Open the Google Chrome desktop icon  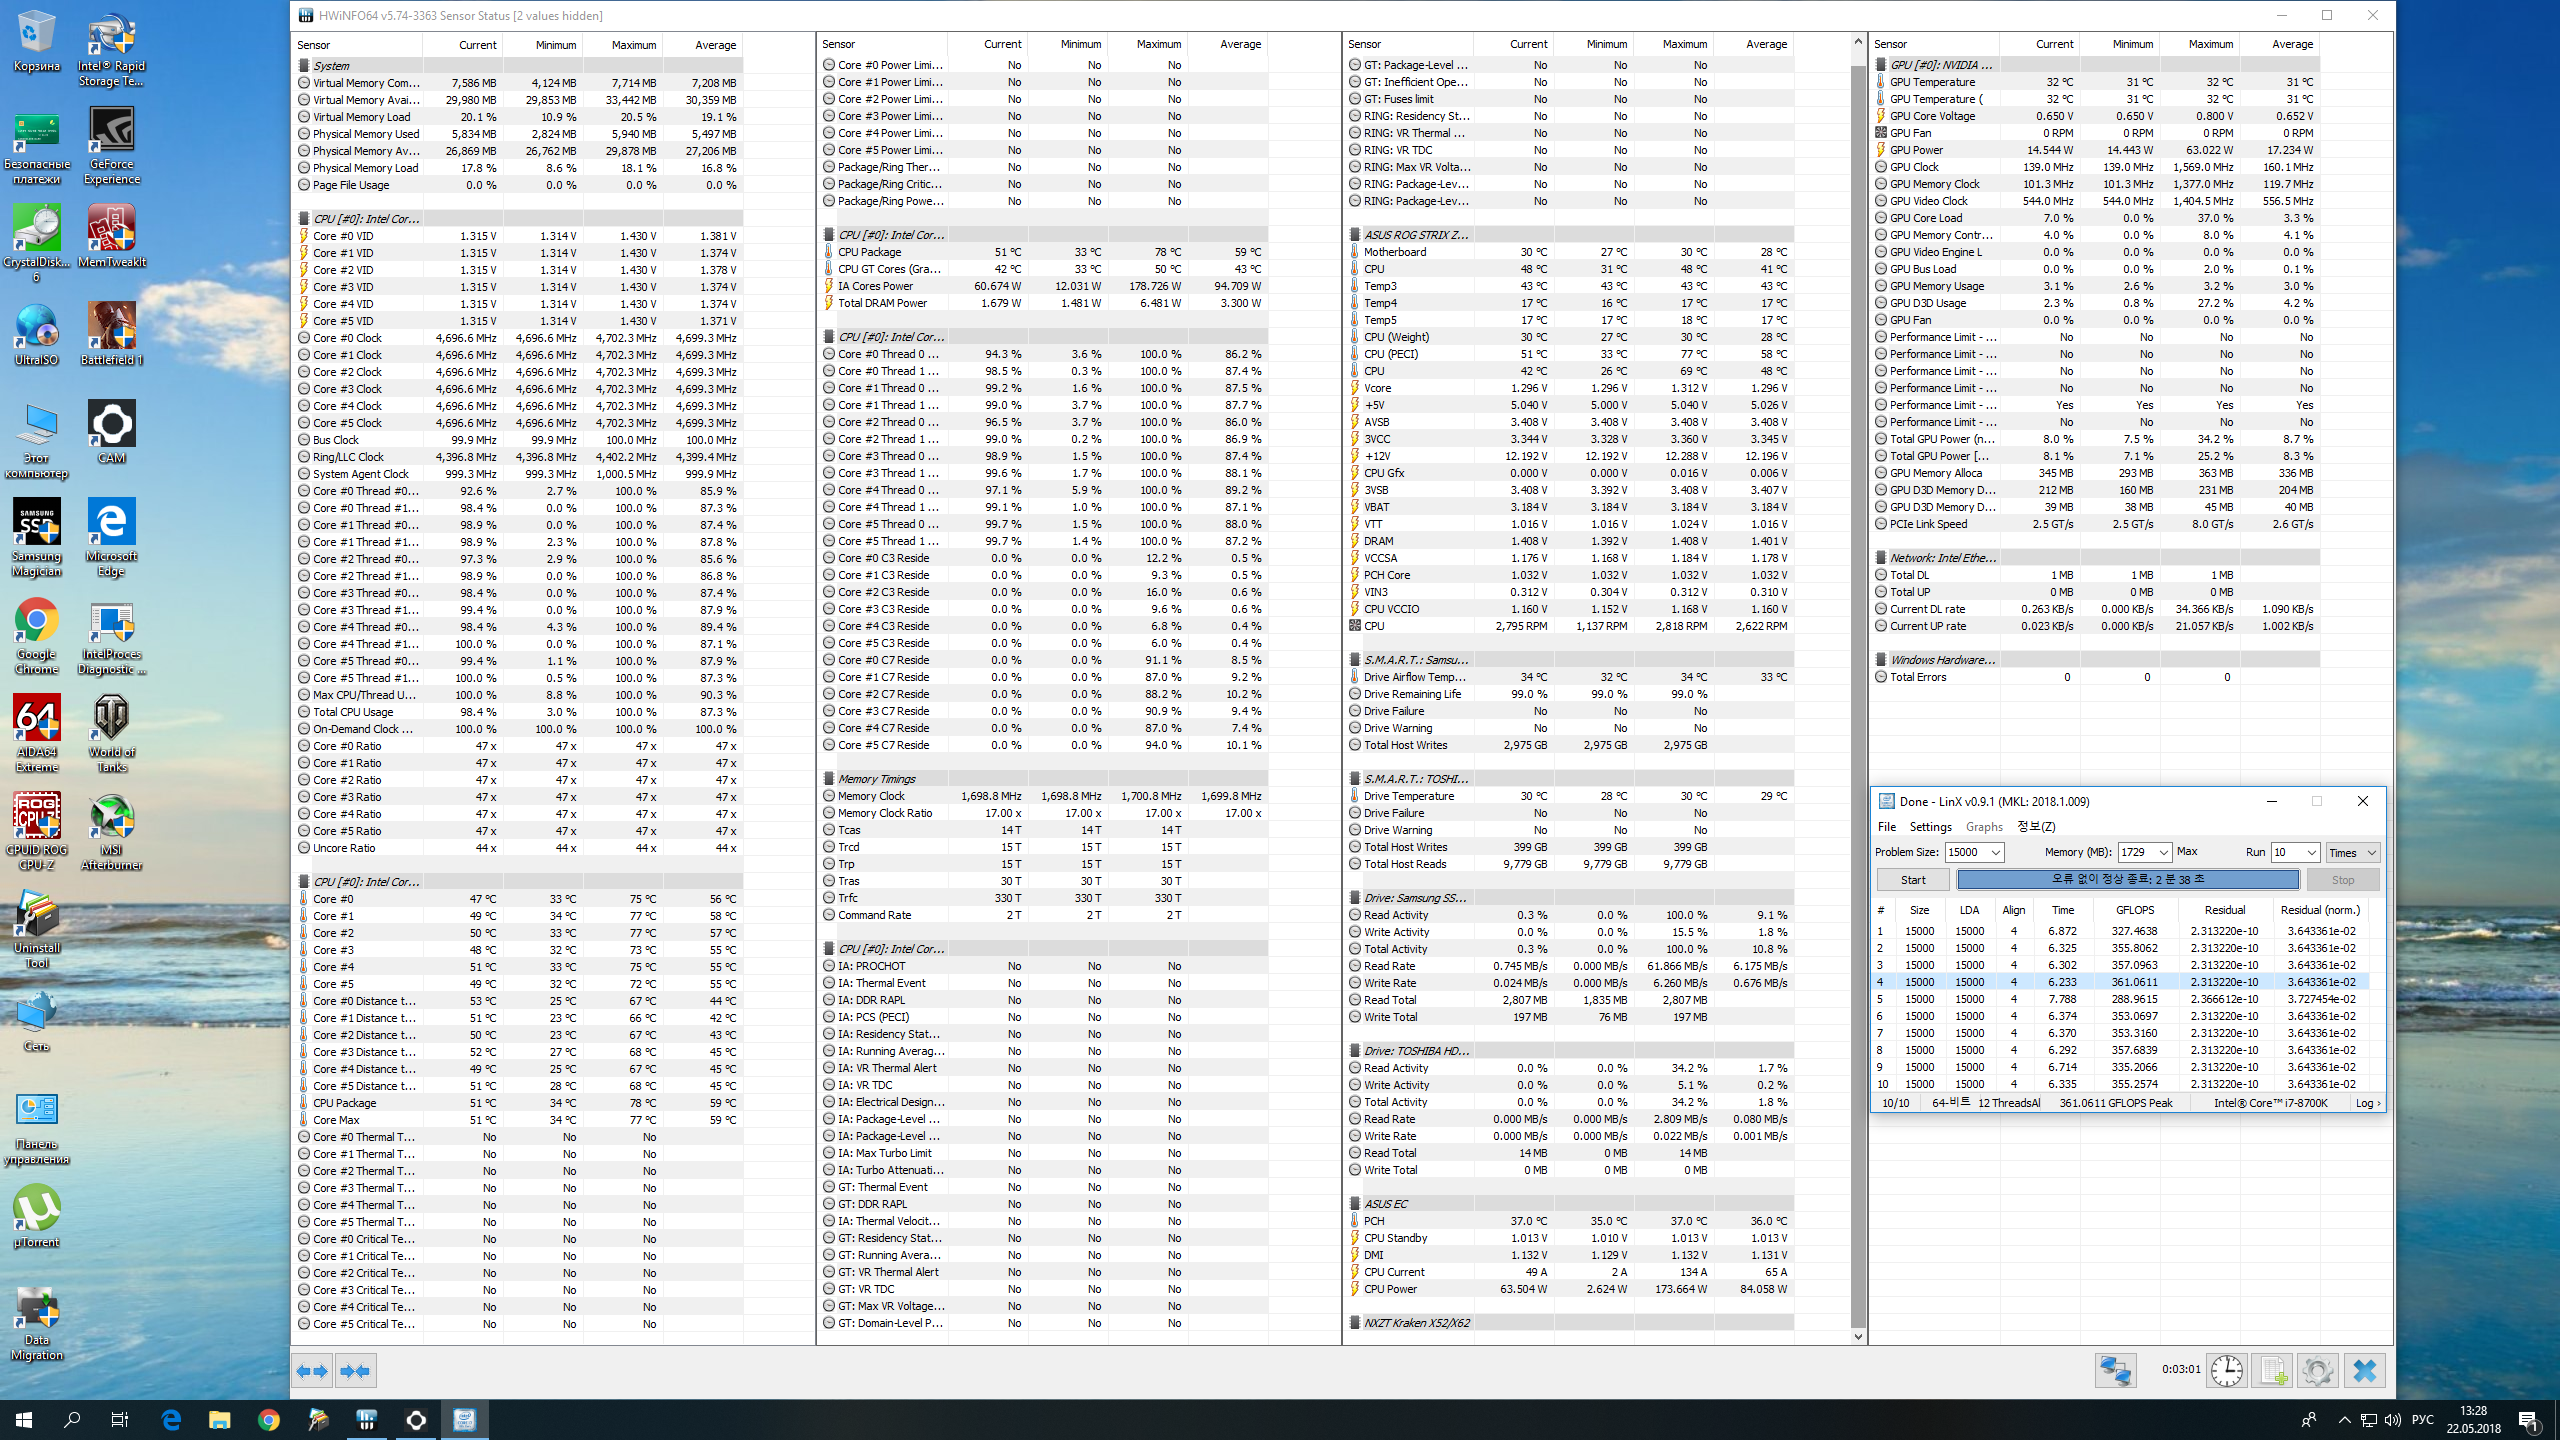(37, 636)
